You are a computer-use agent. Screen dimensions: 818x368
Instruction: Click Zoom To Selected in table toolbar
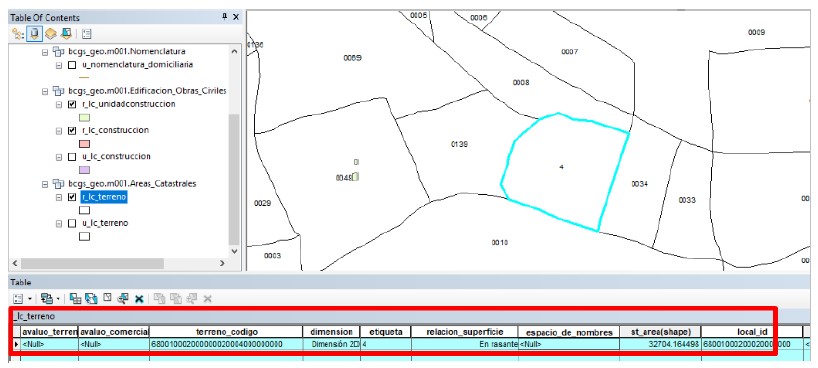(123, 299)
